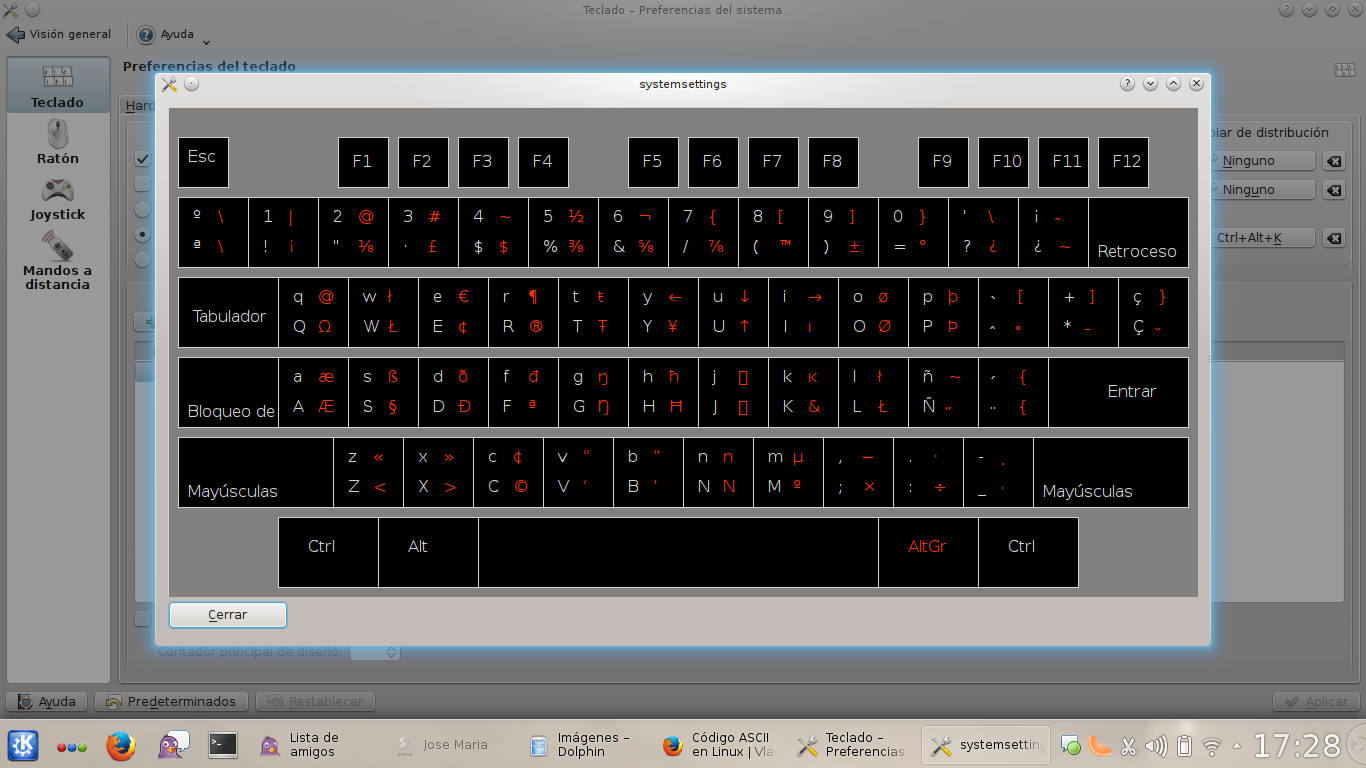Click the e key with euro sign
The image size is (1366, 768).
click(x=453, y=312)
